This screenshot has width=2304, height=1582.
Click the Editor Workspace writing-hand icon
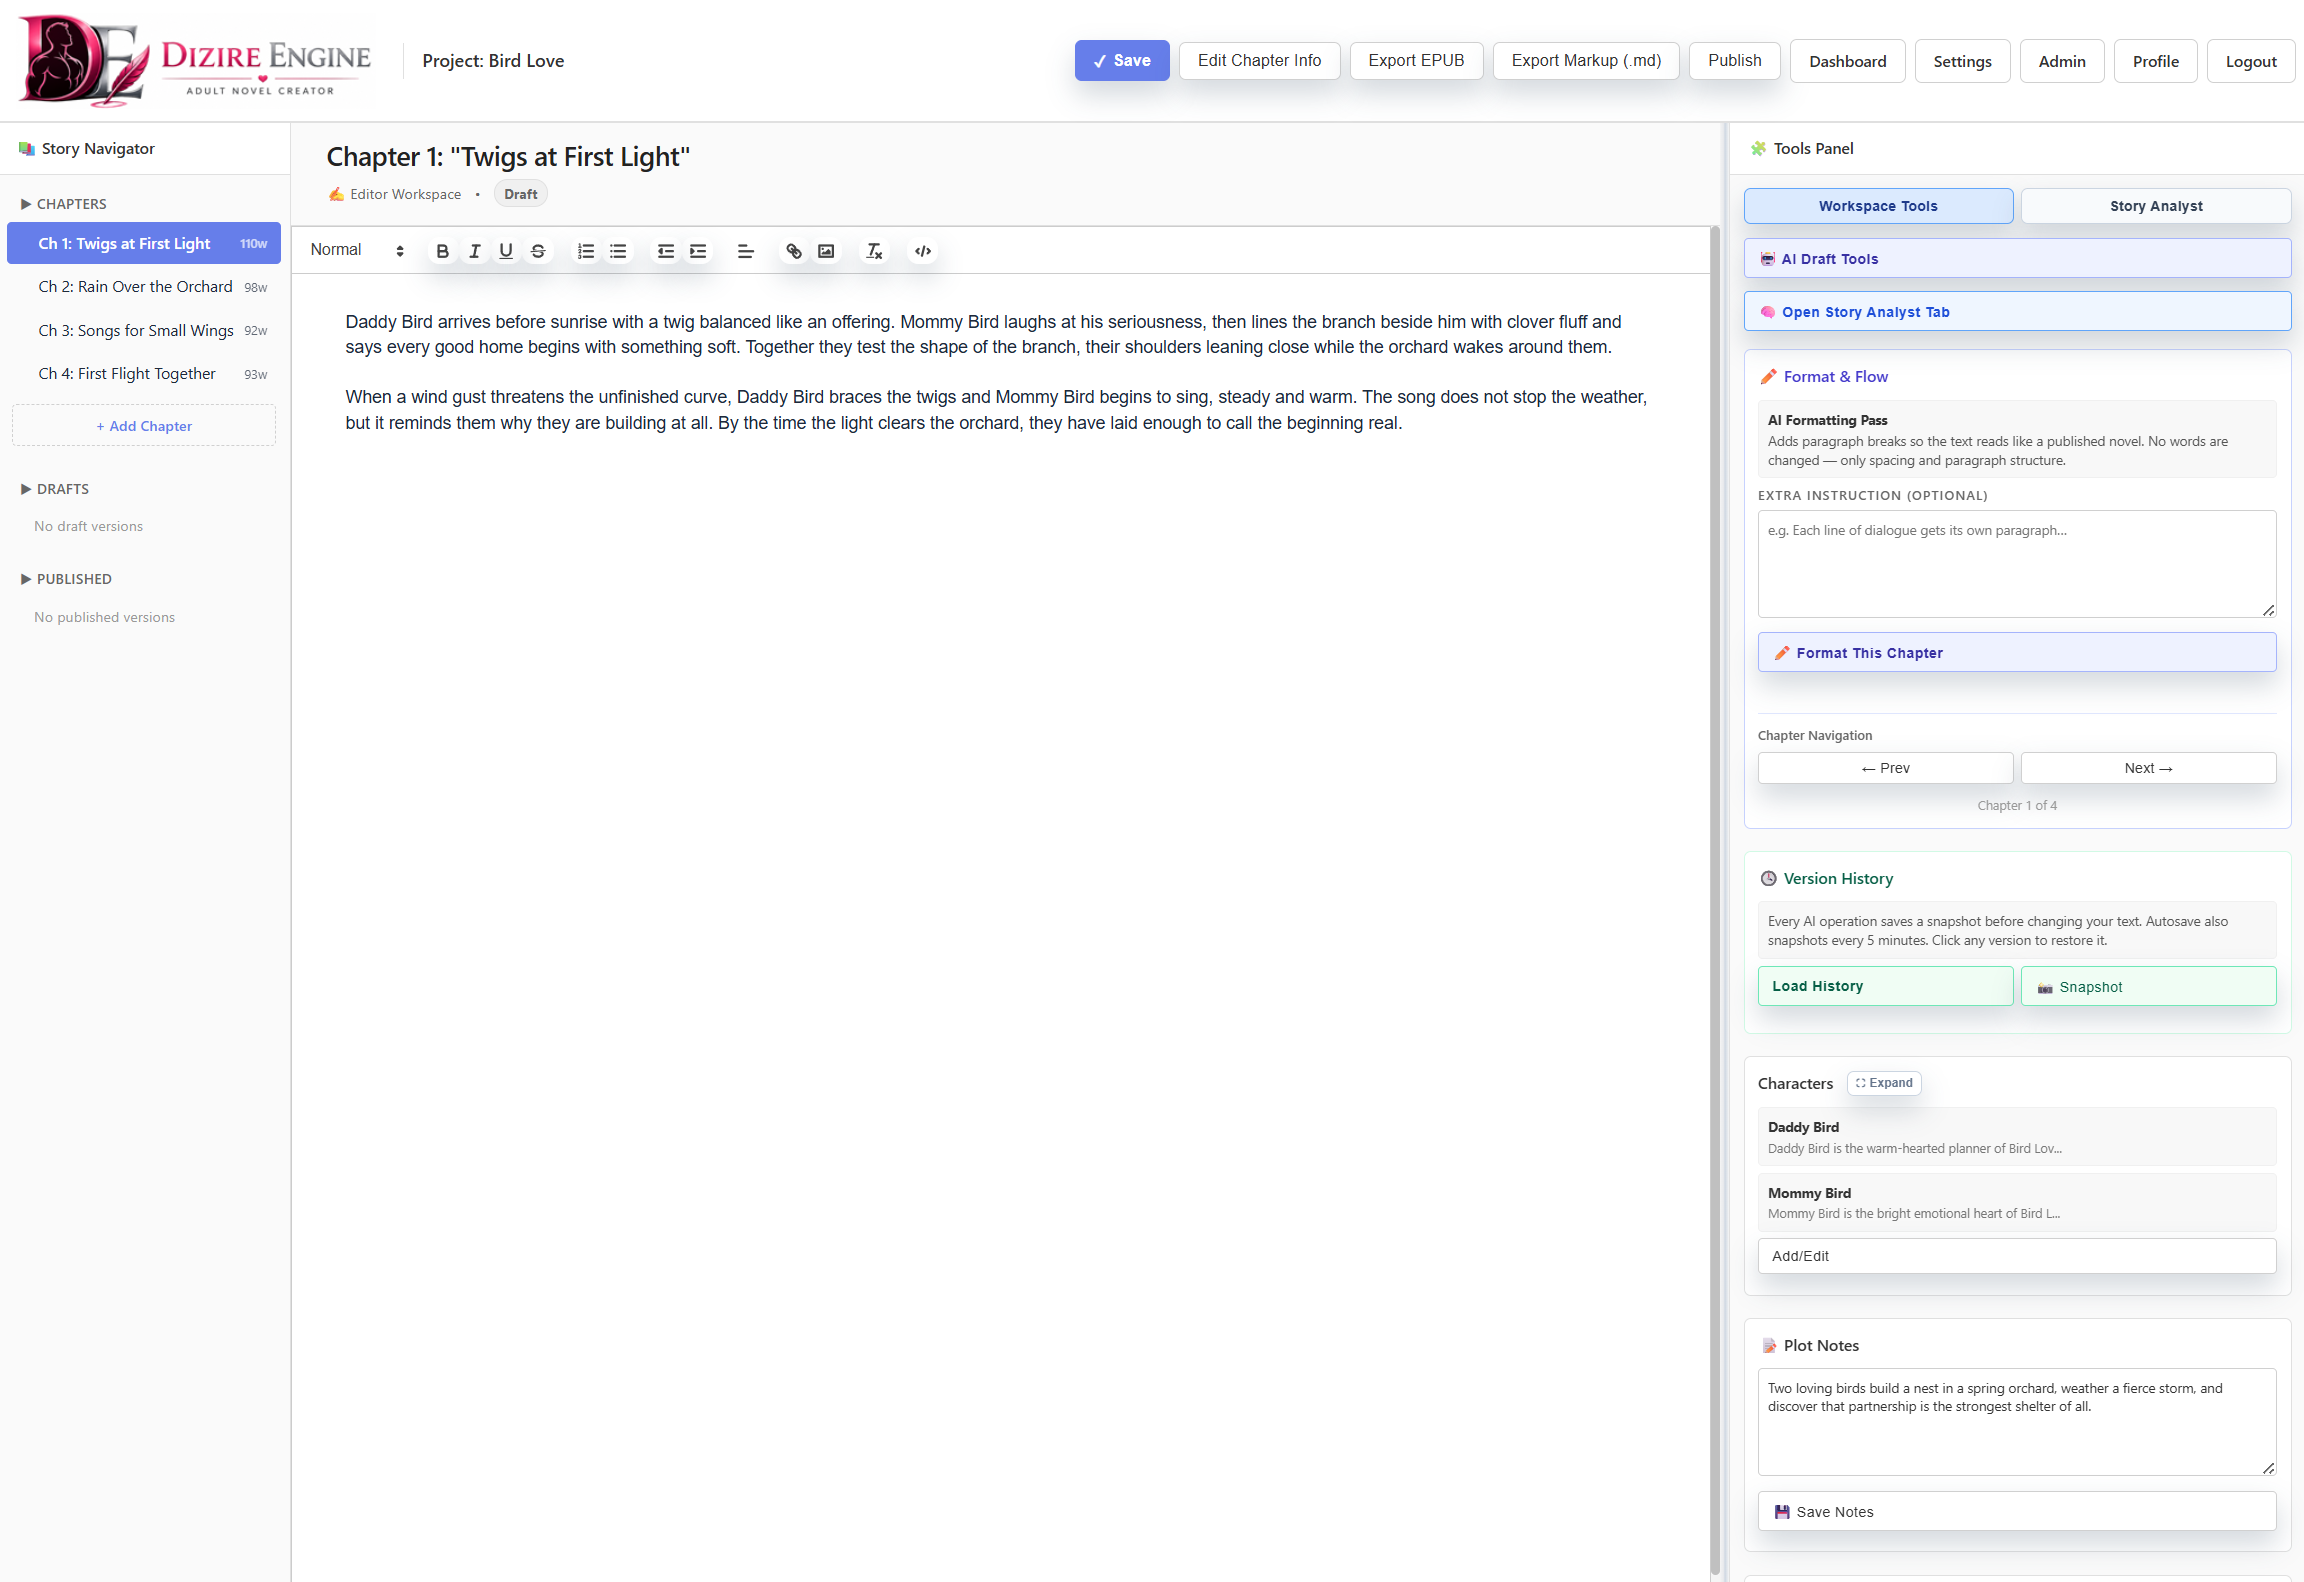(336, 194)
